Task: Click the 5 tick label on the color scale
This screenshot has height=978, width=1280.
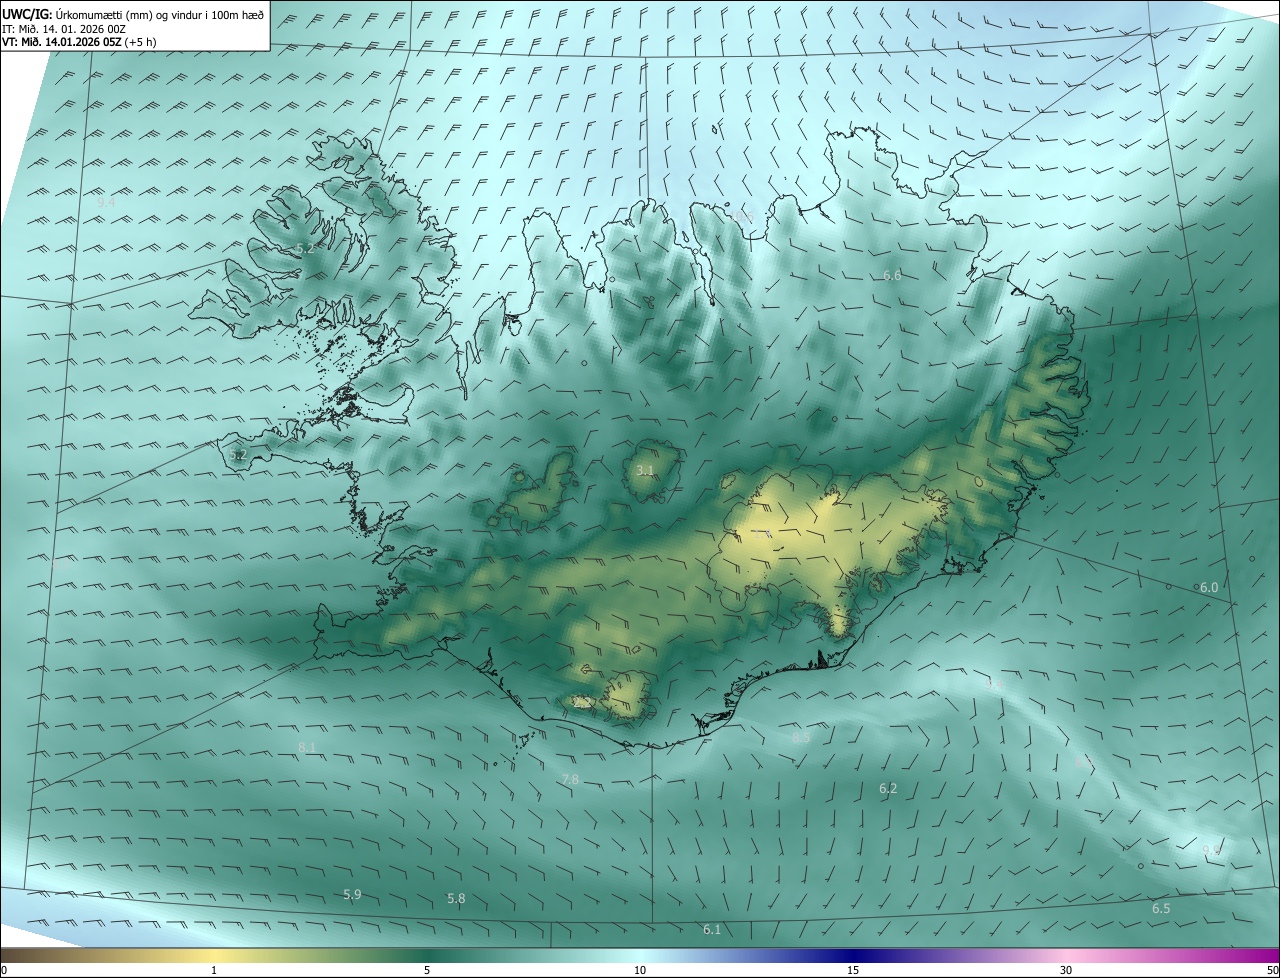Action: pos(427,971)
